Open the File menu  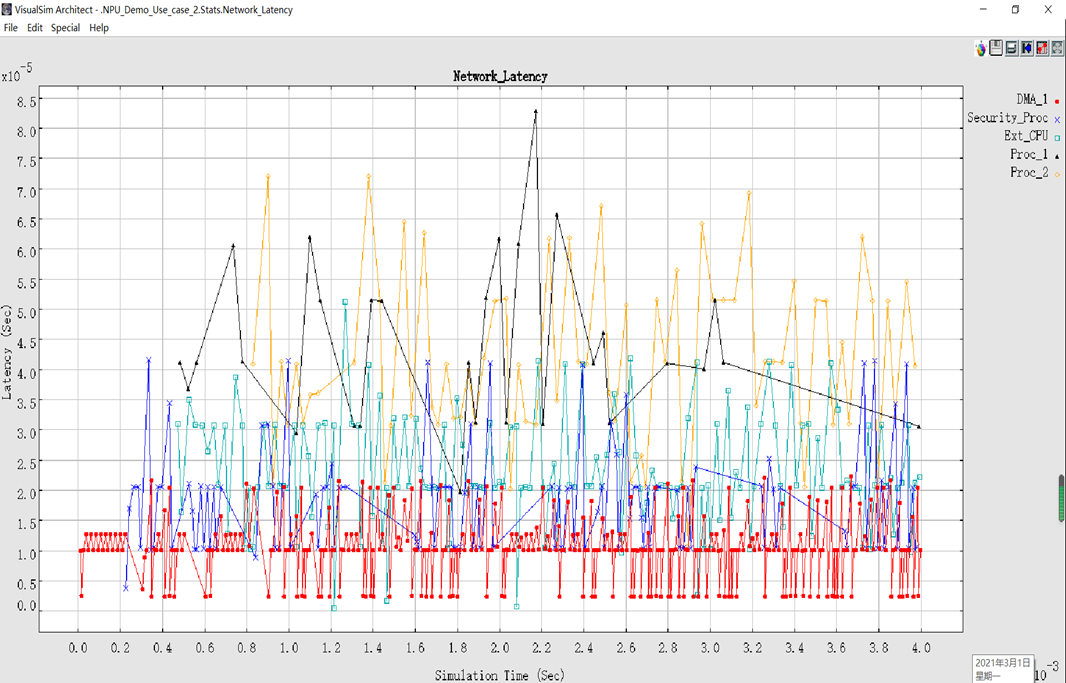coord(11,28)
